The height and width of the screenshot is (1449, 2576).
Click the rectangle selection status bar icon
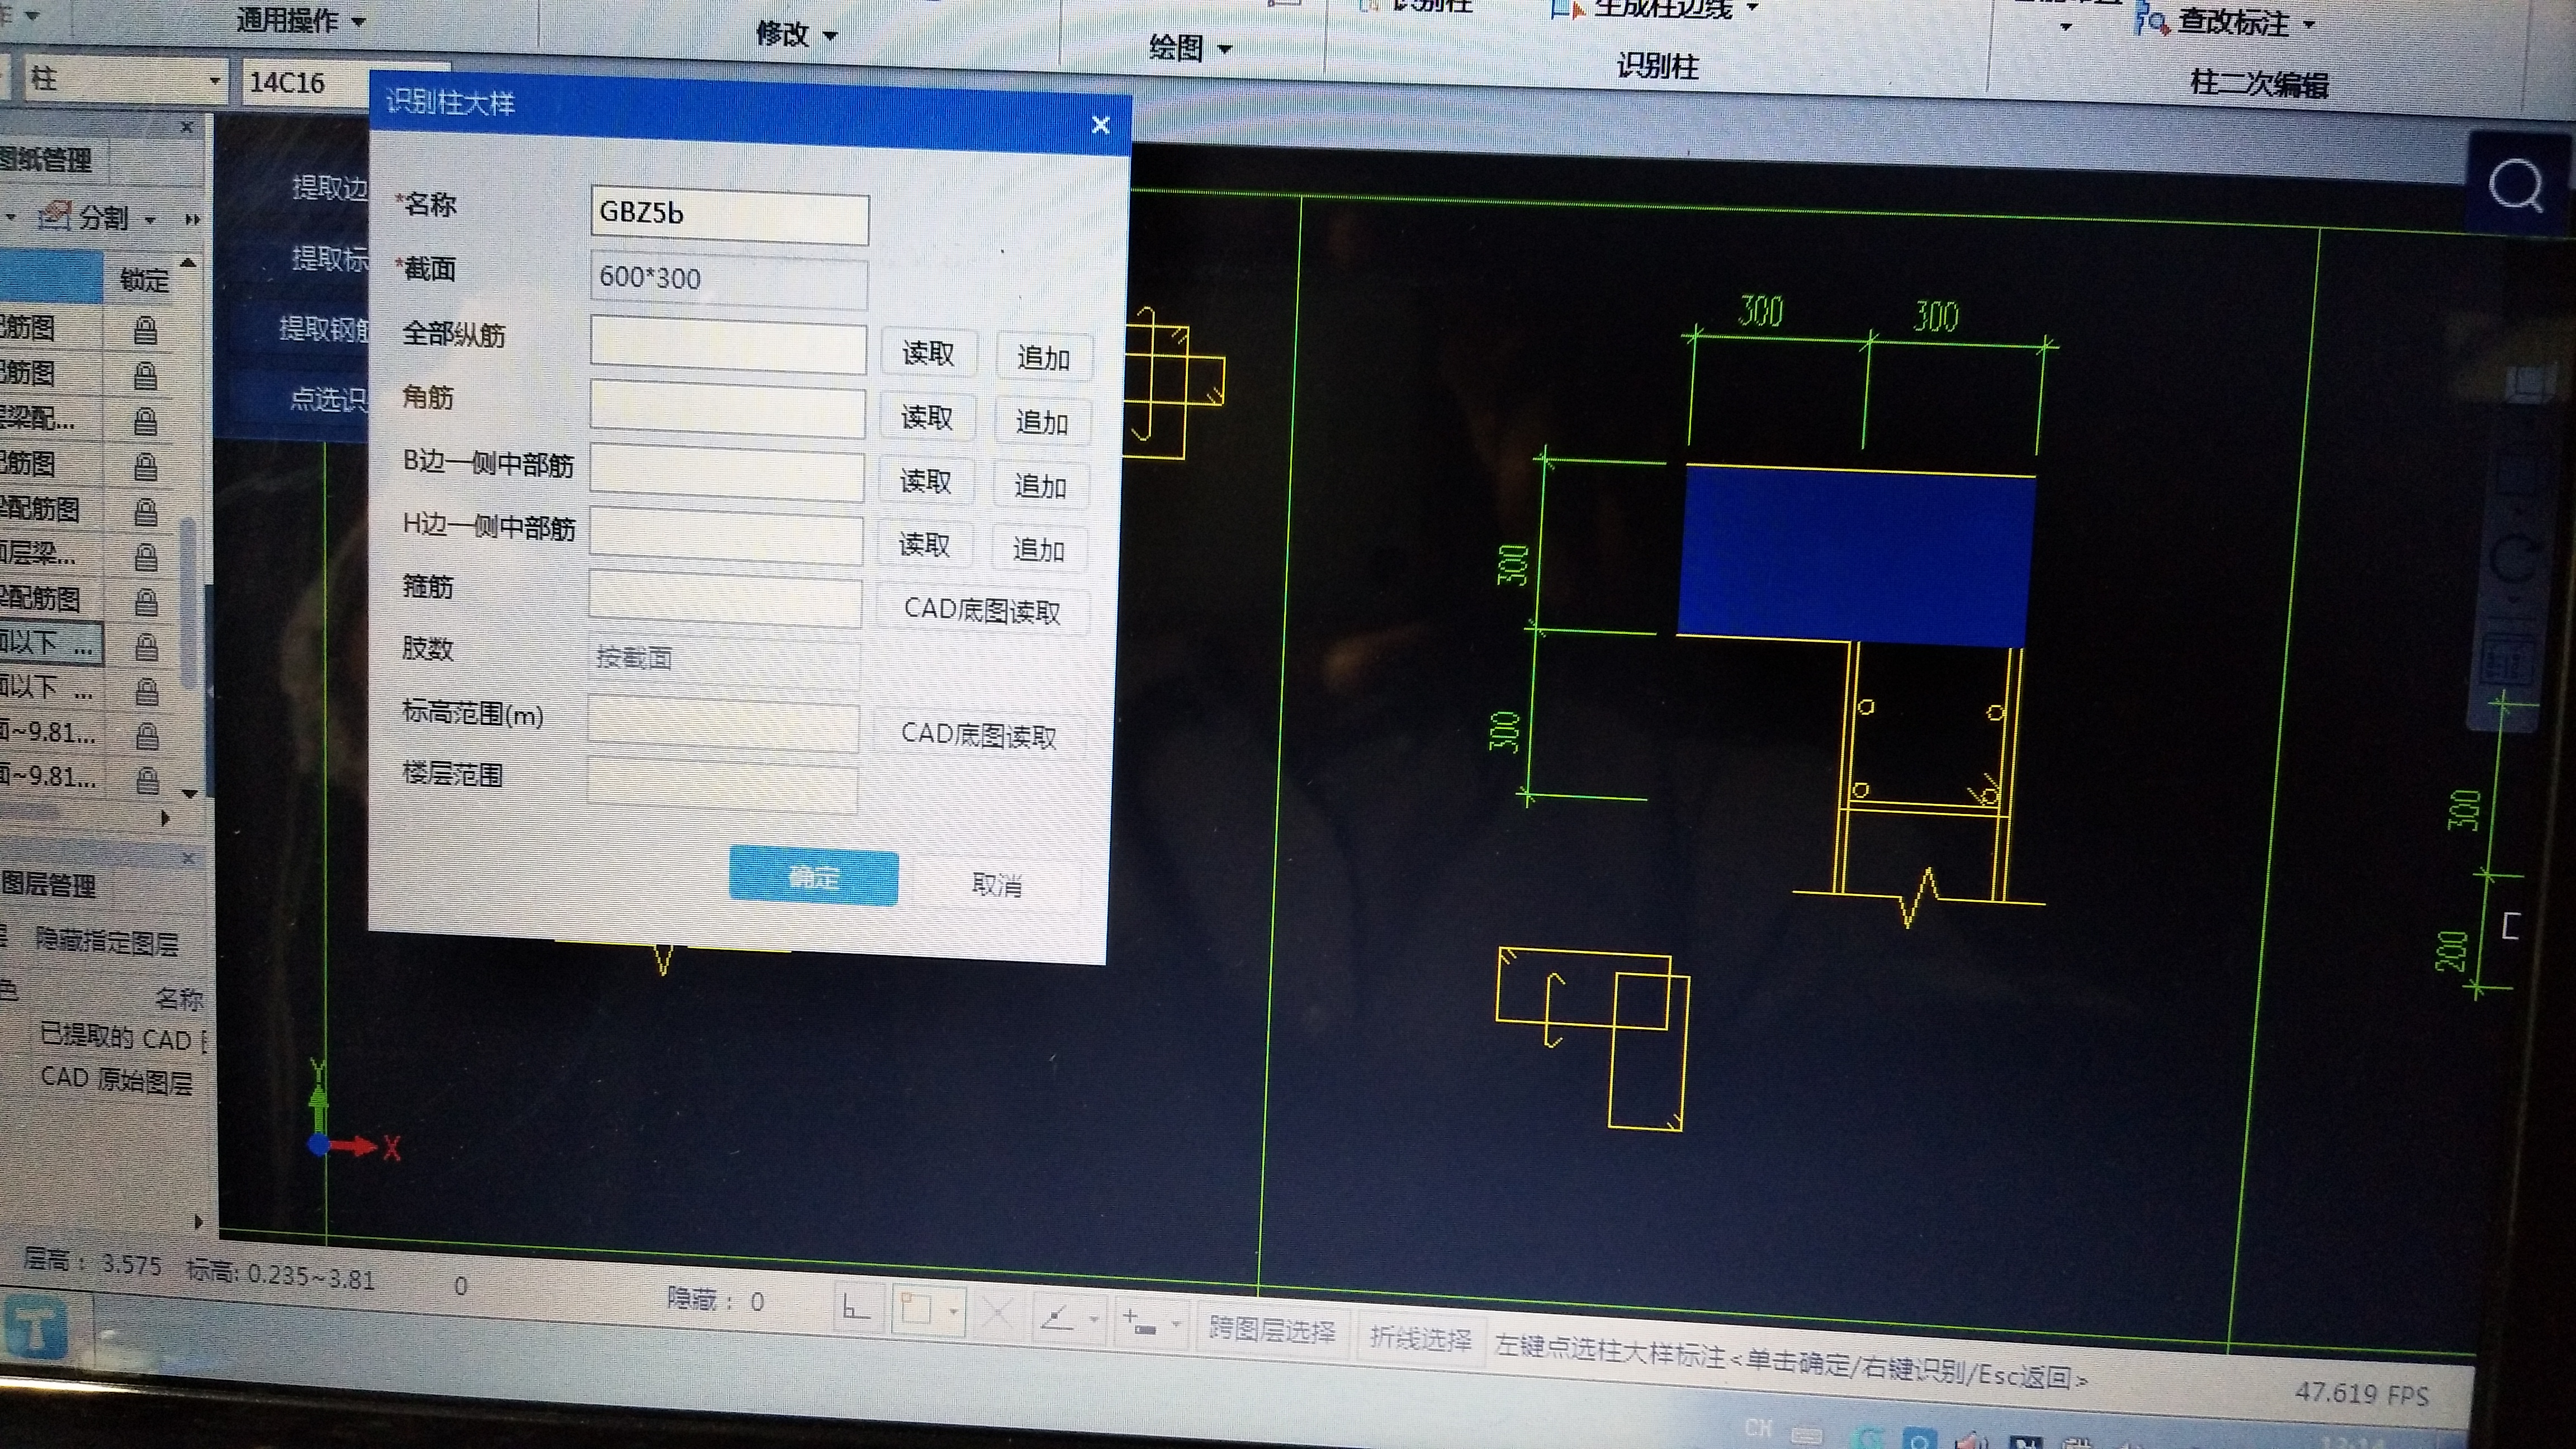pos(916,1309)
